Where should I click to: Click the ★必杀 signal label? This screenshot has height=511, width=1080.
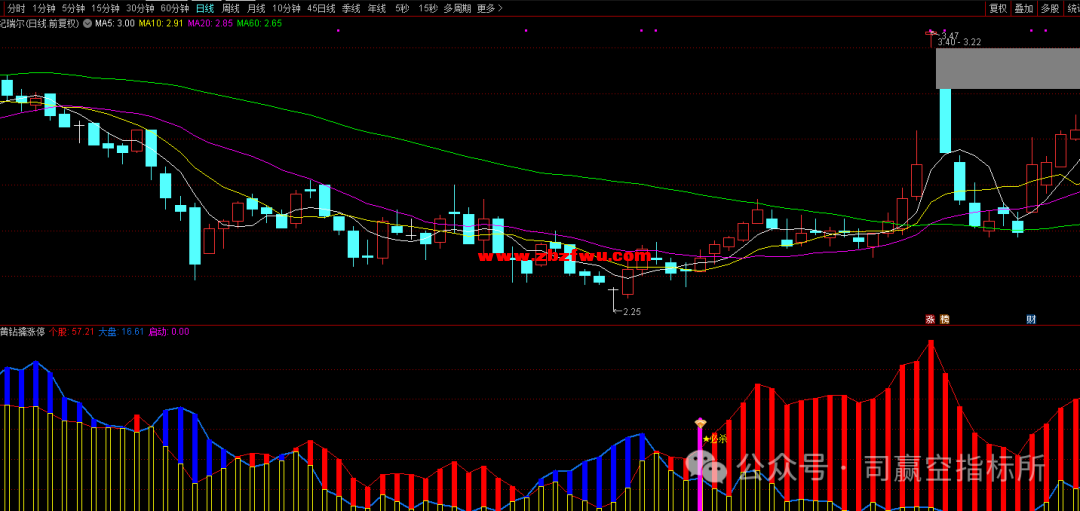click(714, 438)
